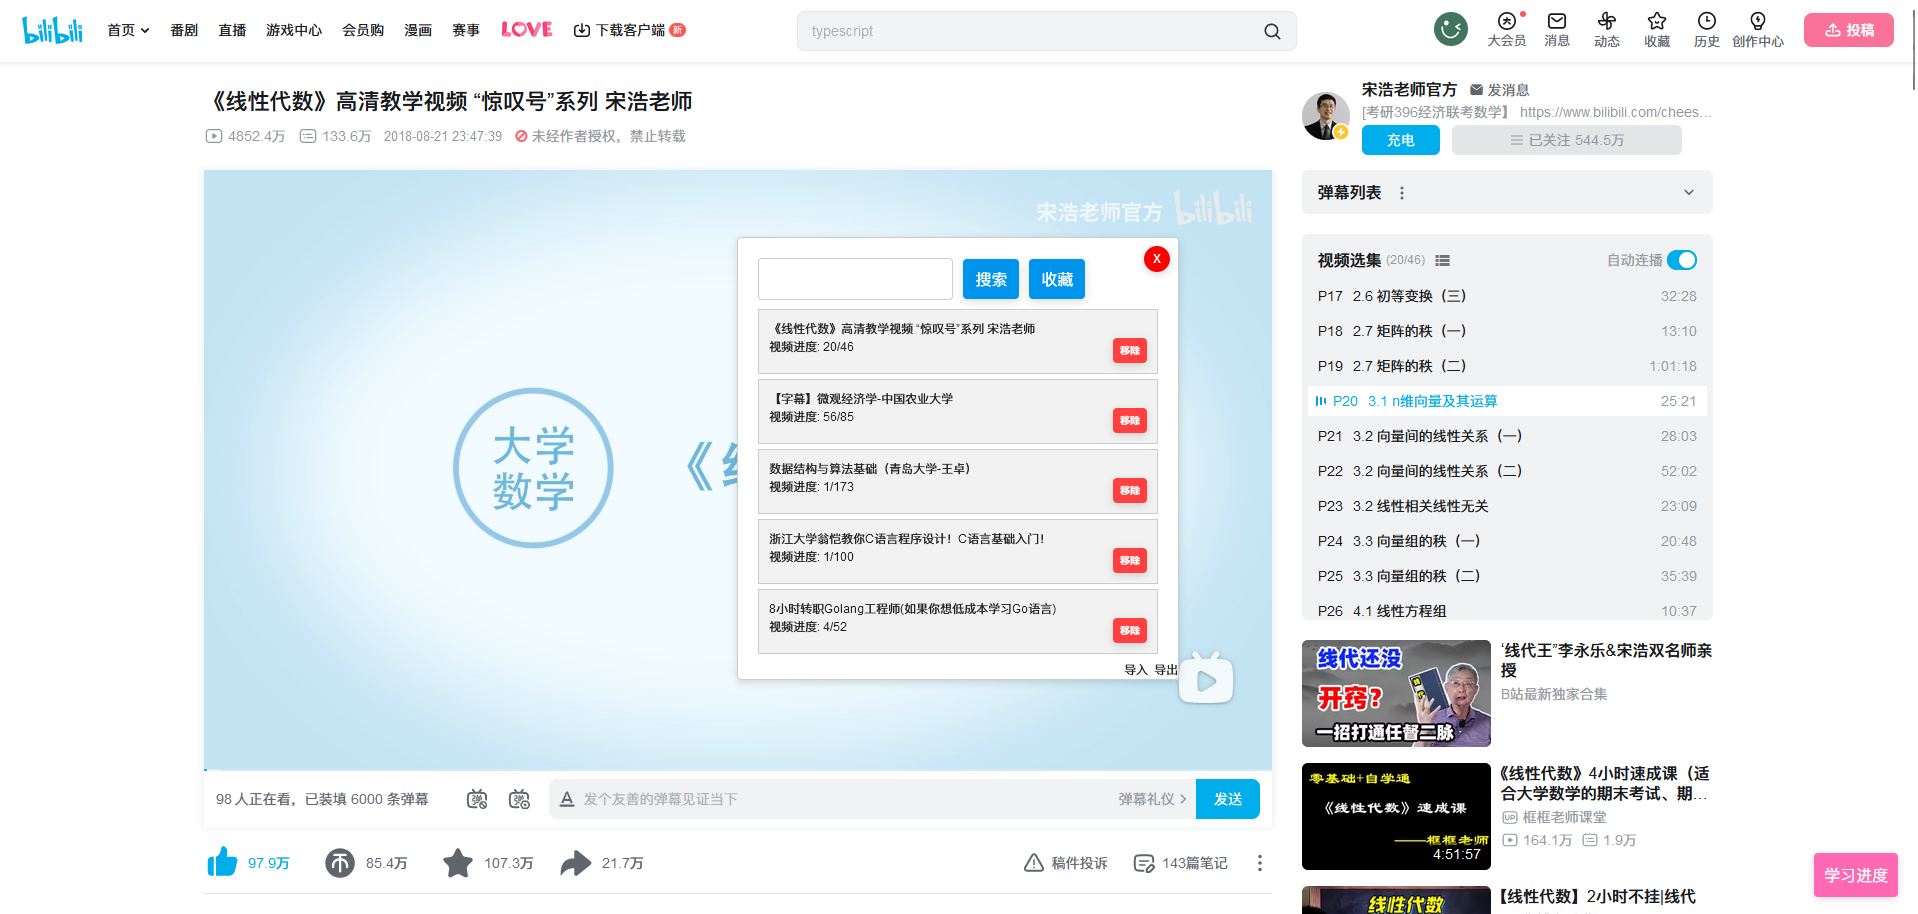Click the search magnifier icon
Viewport: 1918px width, 914px height.
(1272, 31)
